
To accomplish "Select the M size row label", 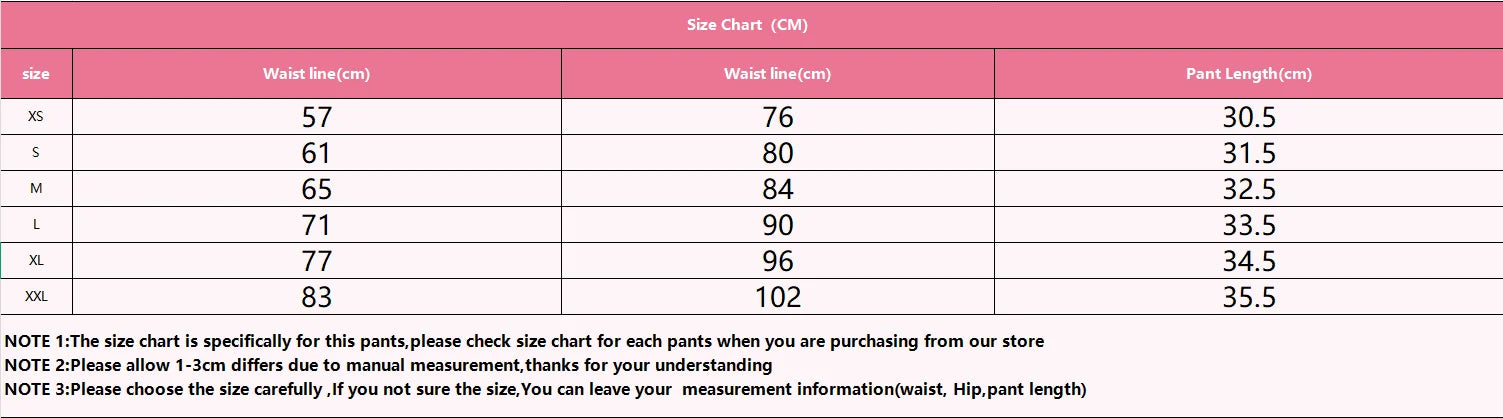I will 36,189.
